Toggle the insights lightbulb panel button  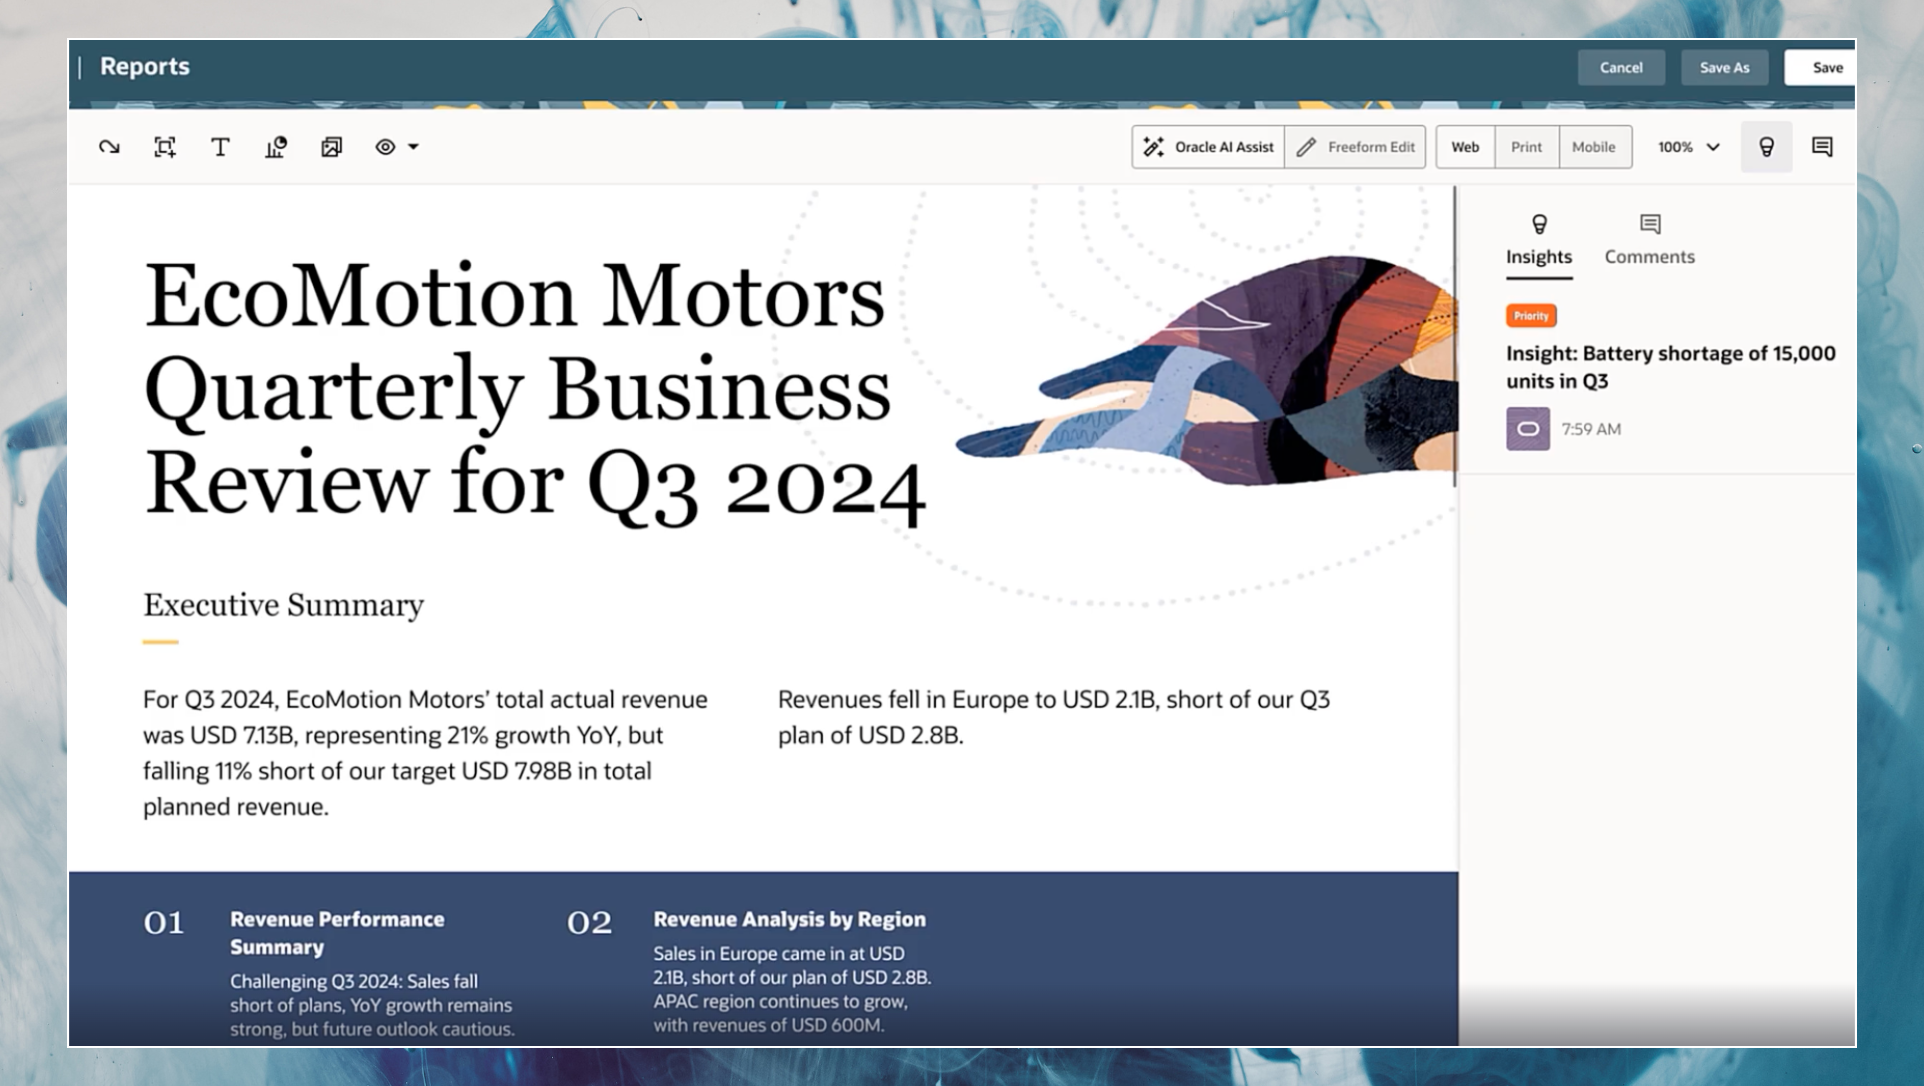click(1766, 147)
